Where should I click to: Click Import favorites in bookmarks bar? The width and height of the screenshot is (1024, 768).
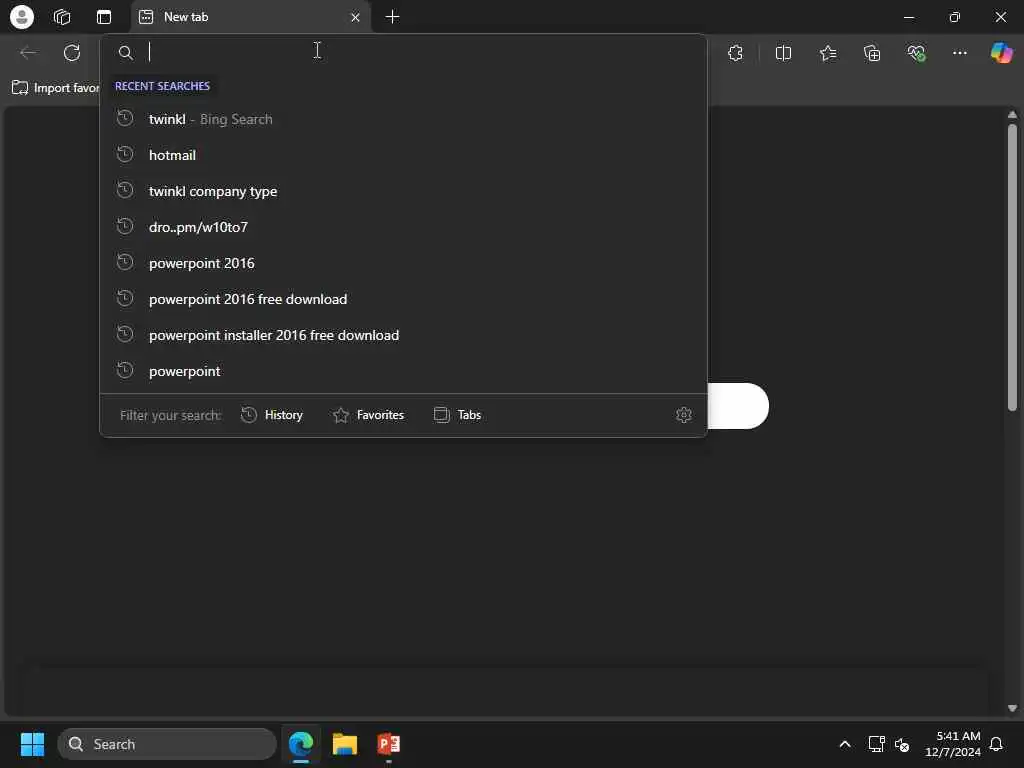[56, 88]
